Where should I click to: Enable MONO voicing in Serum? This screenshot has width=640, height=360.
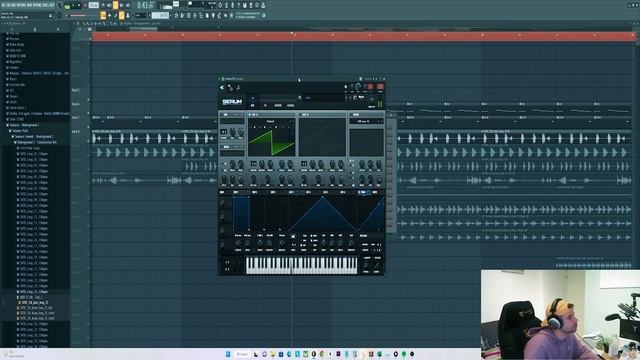tap(364, 244)
